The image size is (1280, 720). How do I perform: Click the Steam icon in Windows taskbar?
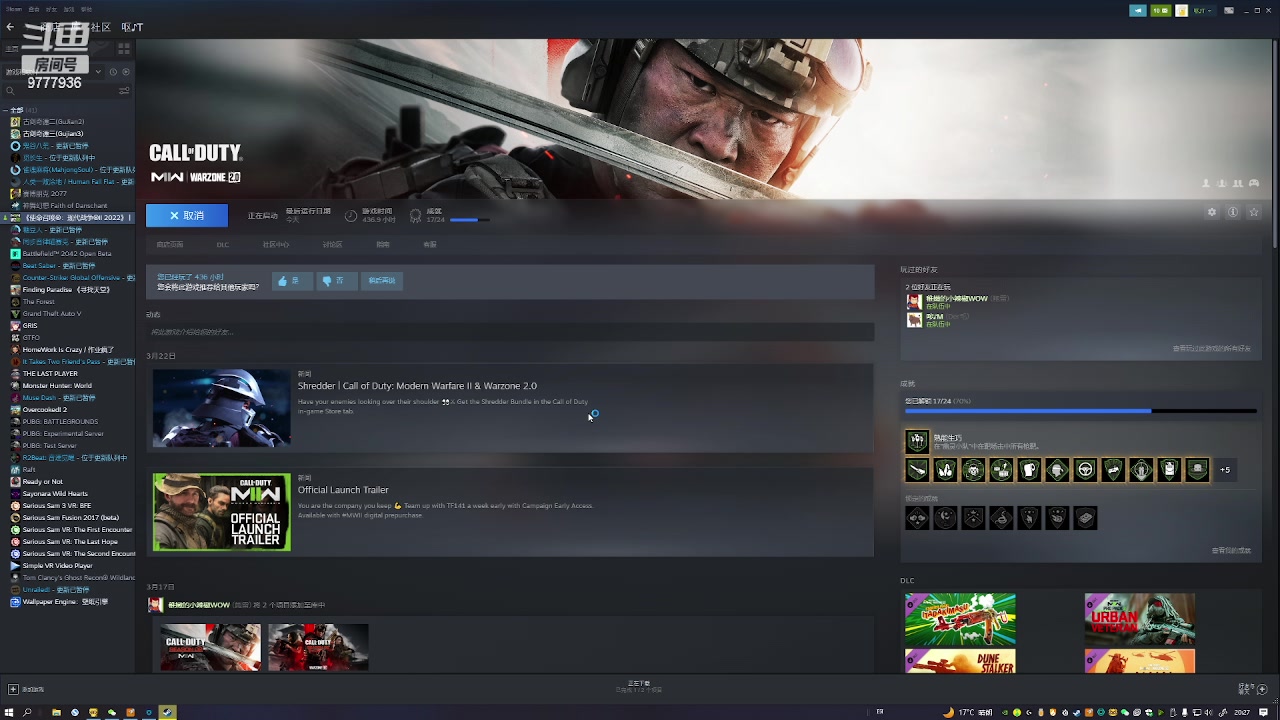coord(167,712)
